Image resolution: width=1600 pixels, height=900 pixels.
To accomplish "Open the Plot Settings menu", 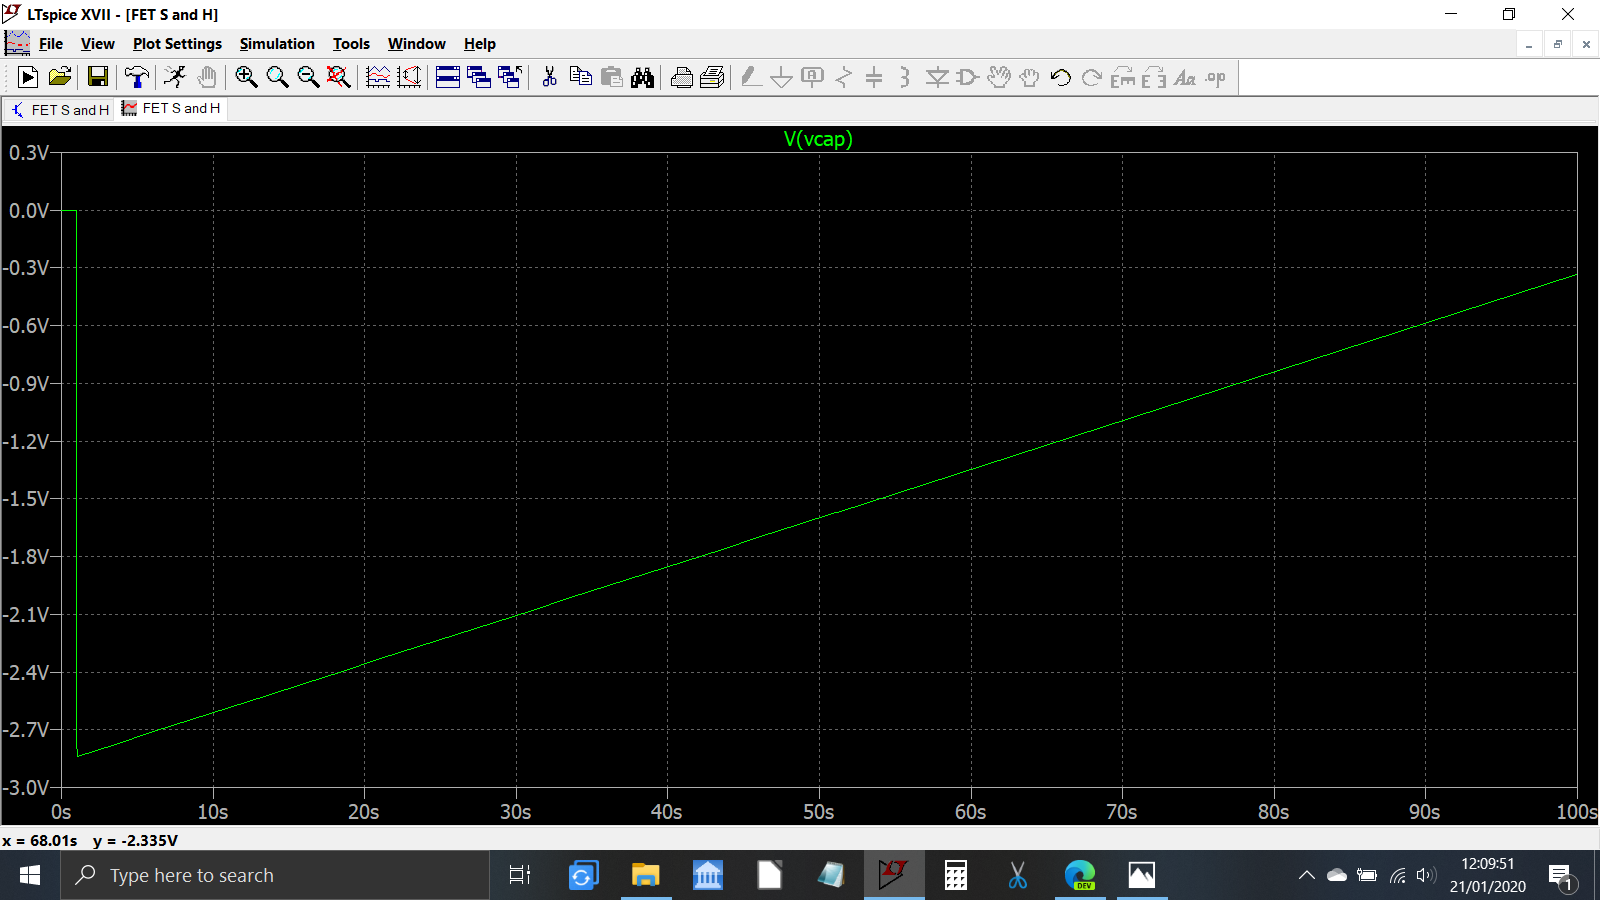I will click(177, 44).
